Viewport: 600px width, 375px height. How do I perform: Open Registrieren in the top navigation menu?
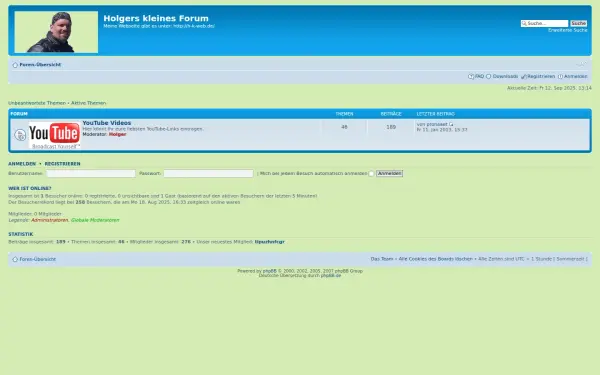click(x=541, y=77)
